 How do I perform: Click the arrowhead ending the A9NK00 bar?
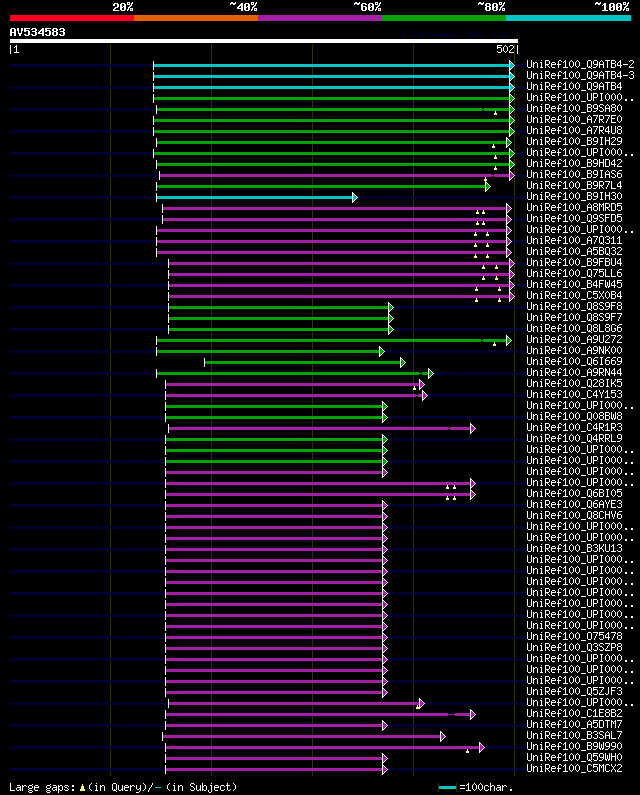(x=382, y=351)
